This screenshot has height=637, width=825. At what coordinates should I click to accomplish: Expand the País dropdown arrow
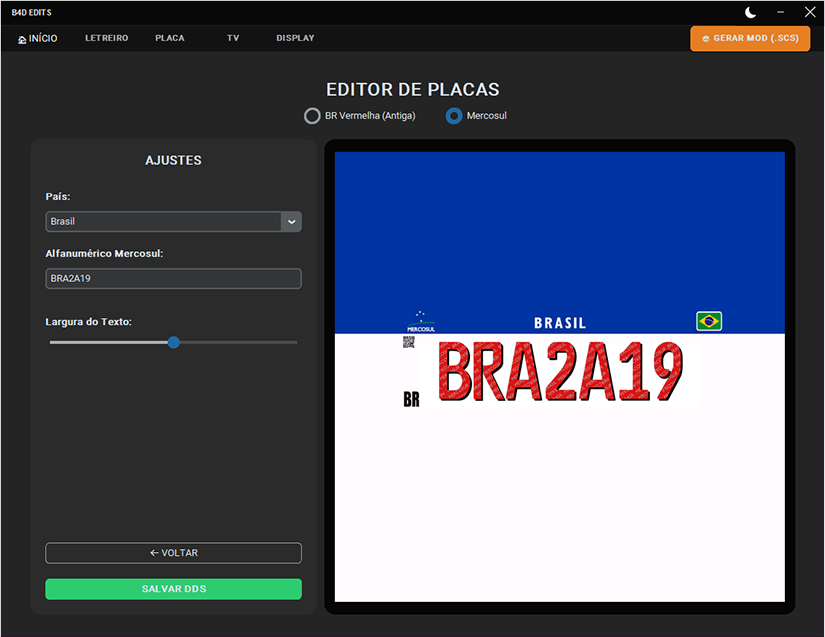[291, 221]
